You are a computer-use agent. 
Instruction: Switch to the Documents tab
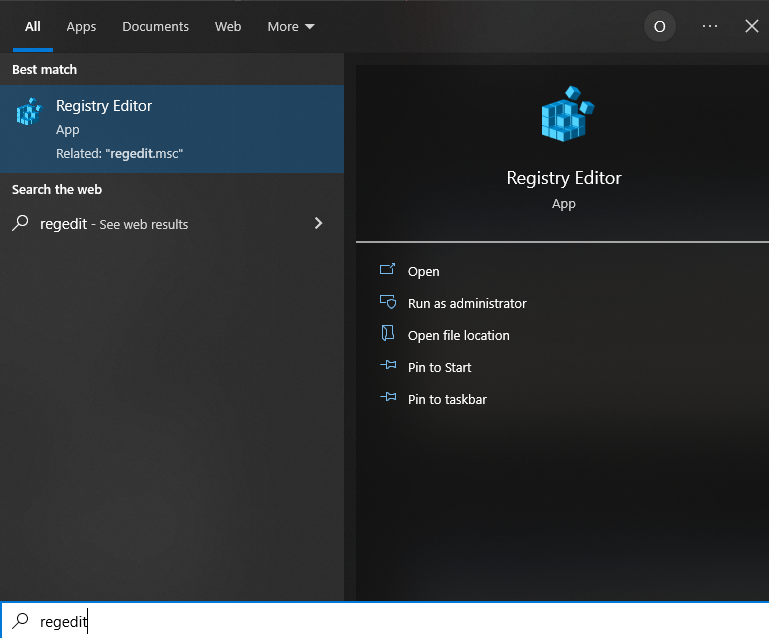[x=155, y=27]
